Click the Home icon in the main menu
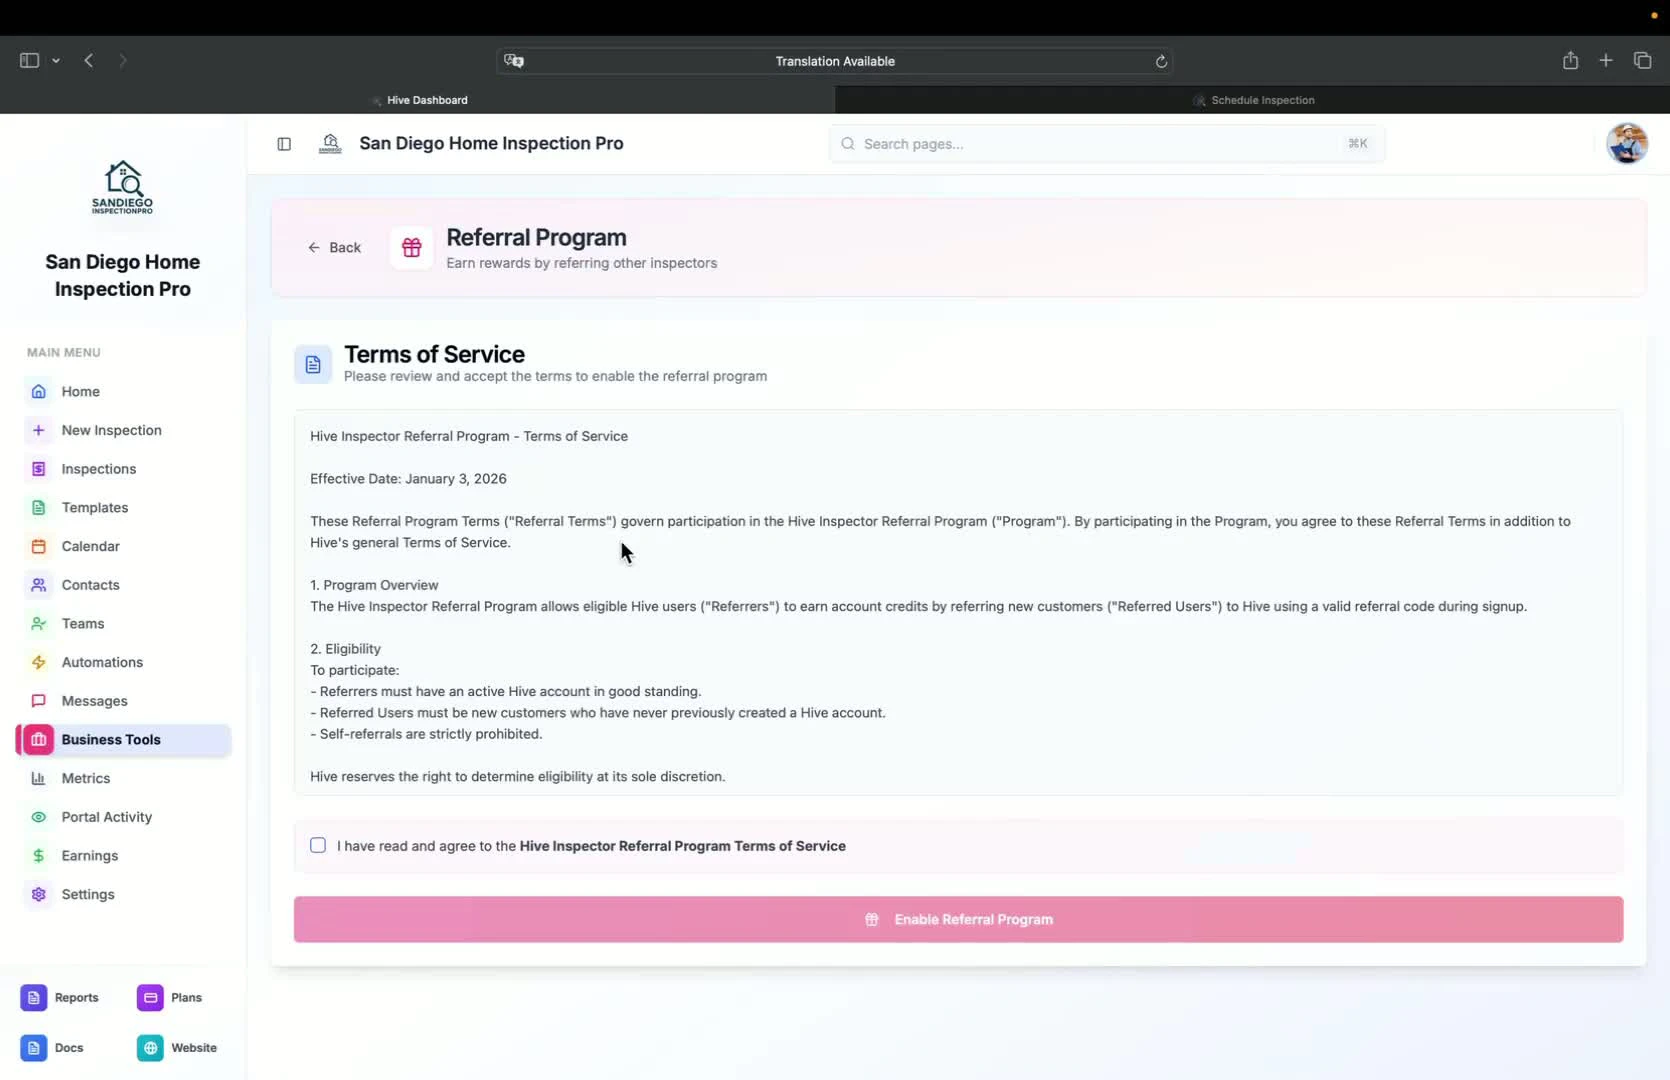The height and width of the screenshot is (1080, 1670). (38, 391)
